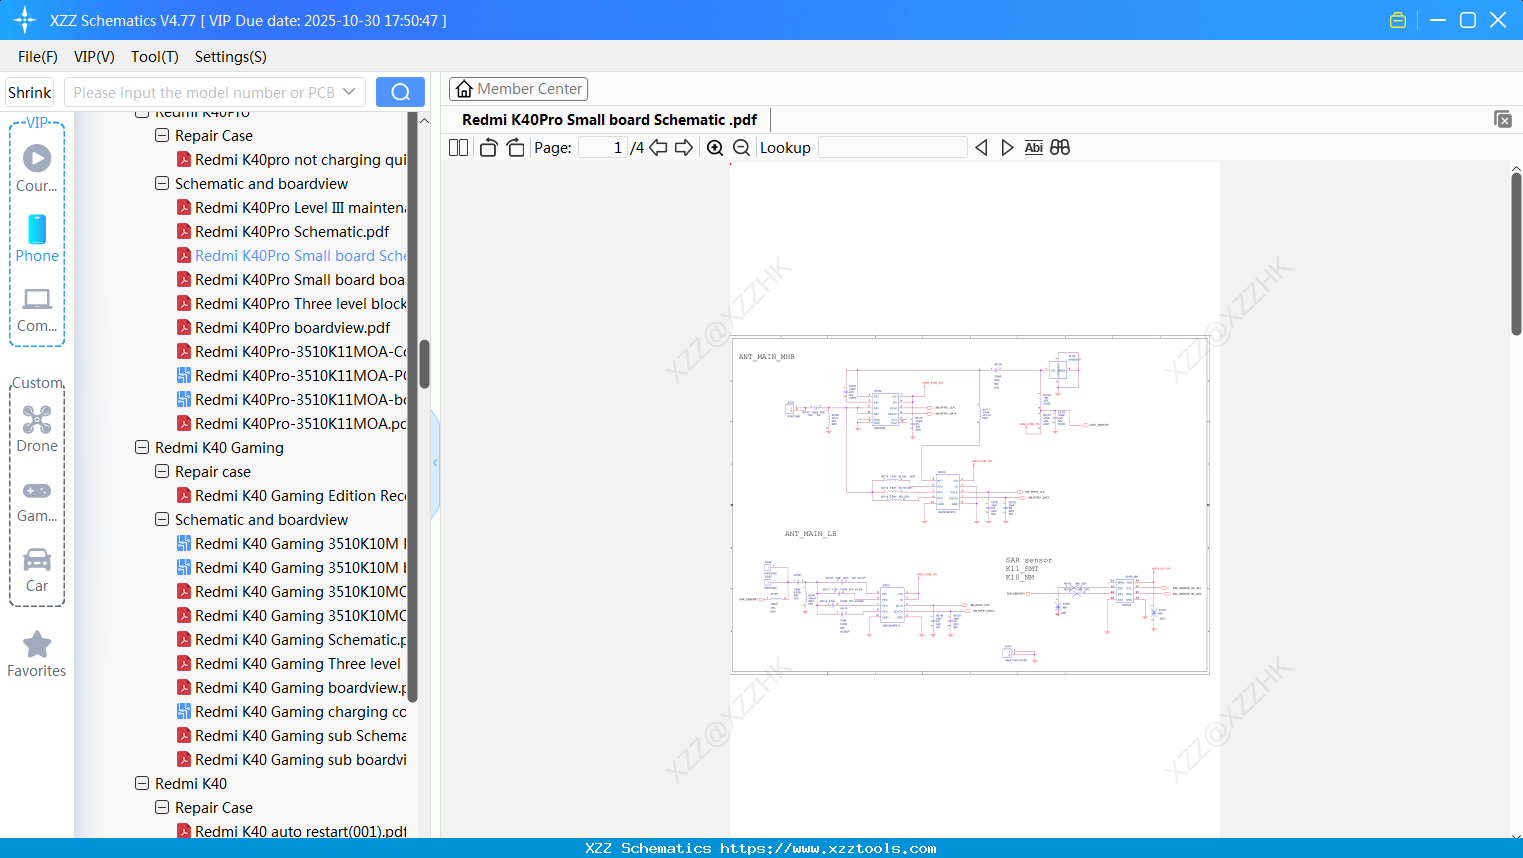Open the Tool(T) menu

point(155,57)
